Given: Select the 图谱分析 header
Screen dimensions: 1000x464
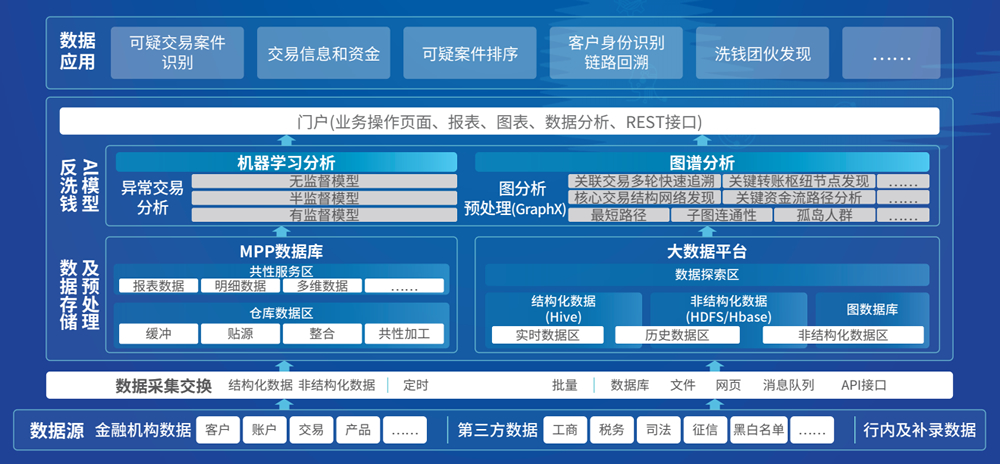Looking at the screenshot, I should pyautogui.click(x=701, y=162).
